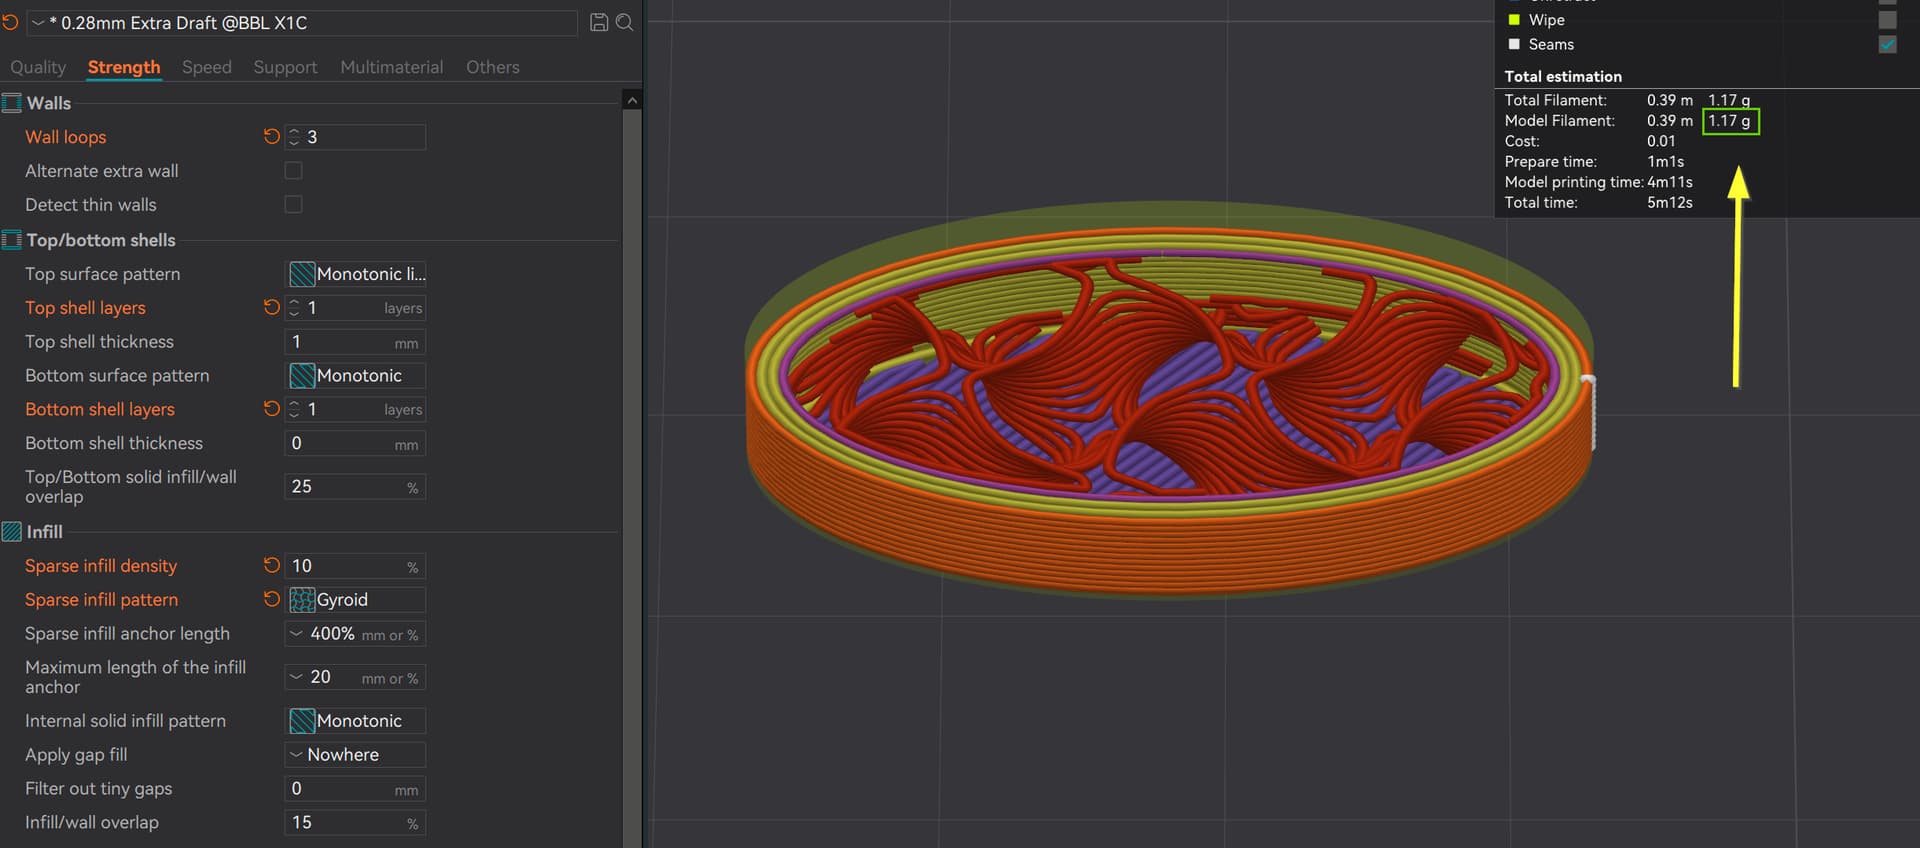Open the Bottom surface pattern dropdown
The height and width of the screenshot is (848, 1920).
pyautogui.click(x=355, y=375)
